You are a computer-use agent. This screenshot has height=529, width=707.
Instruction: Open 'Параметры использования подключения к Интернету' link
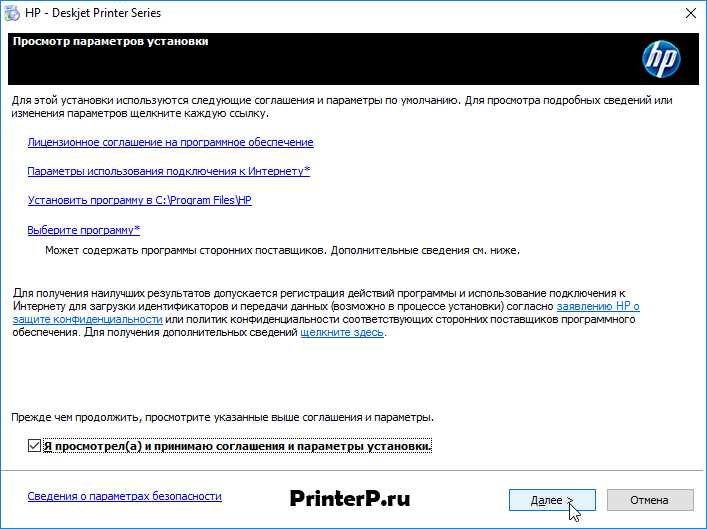[x=168, y=172]
